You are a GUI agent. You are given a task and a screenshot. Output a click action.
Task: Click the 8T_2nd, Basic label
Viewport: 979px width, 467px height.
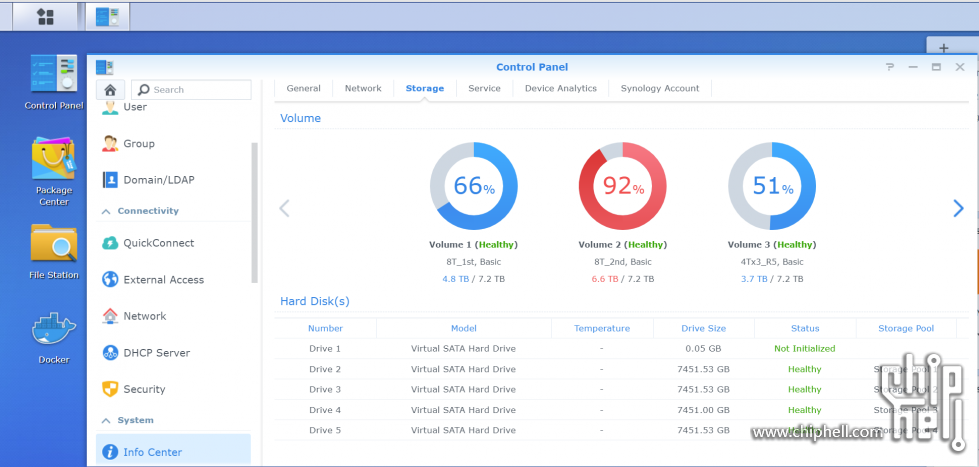(622, 262)
